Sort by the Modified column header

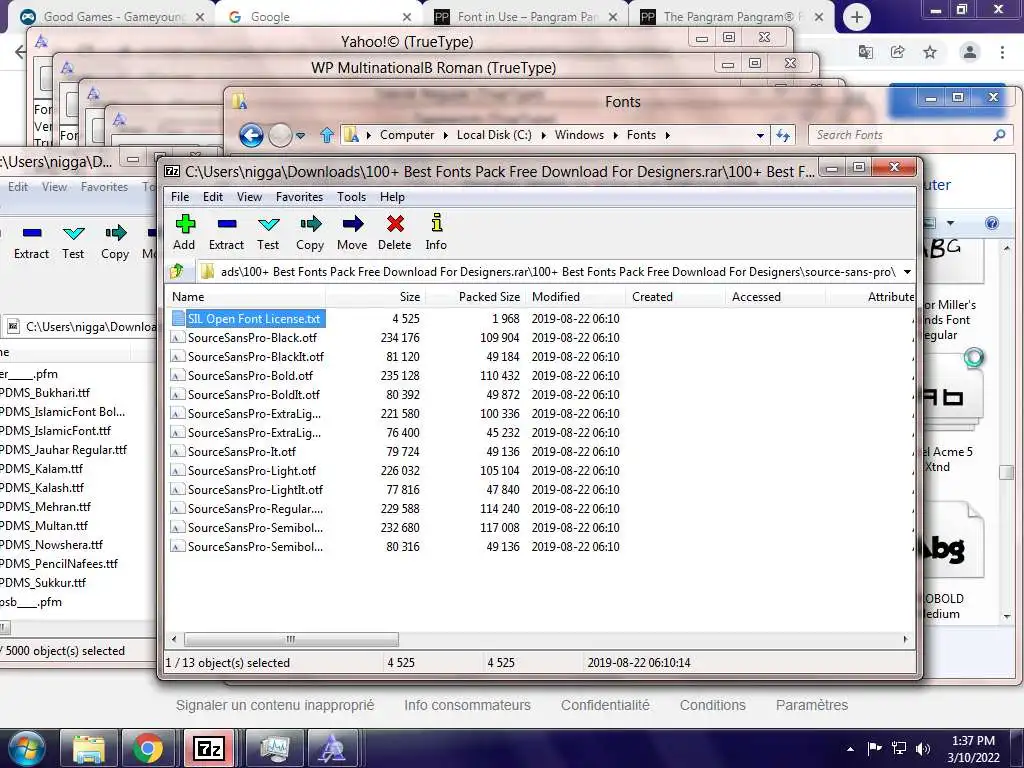[575, 296]
